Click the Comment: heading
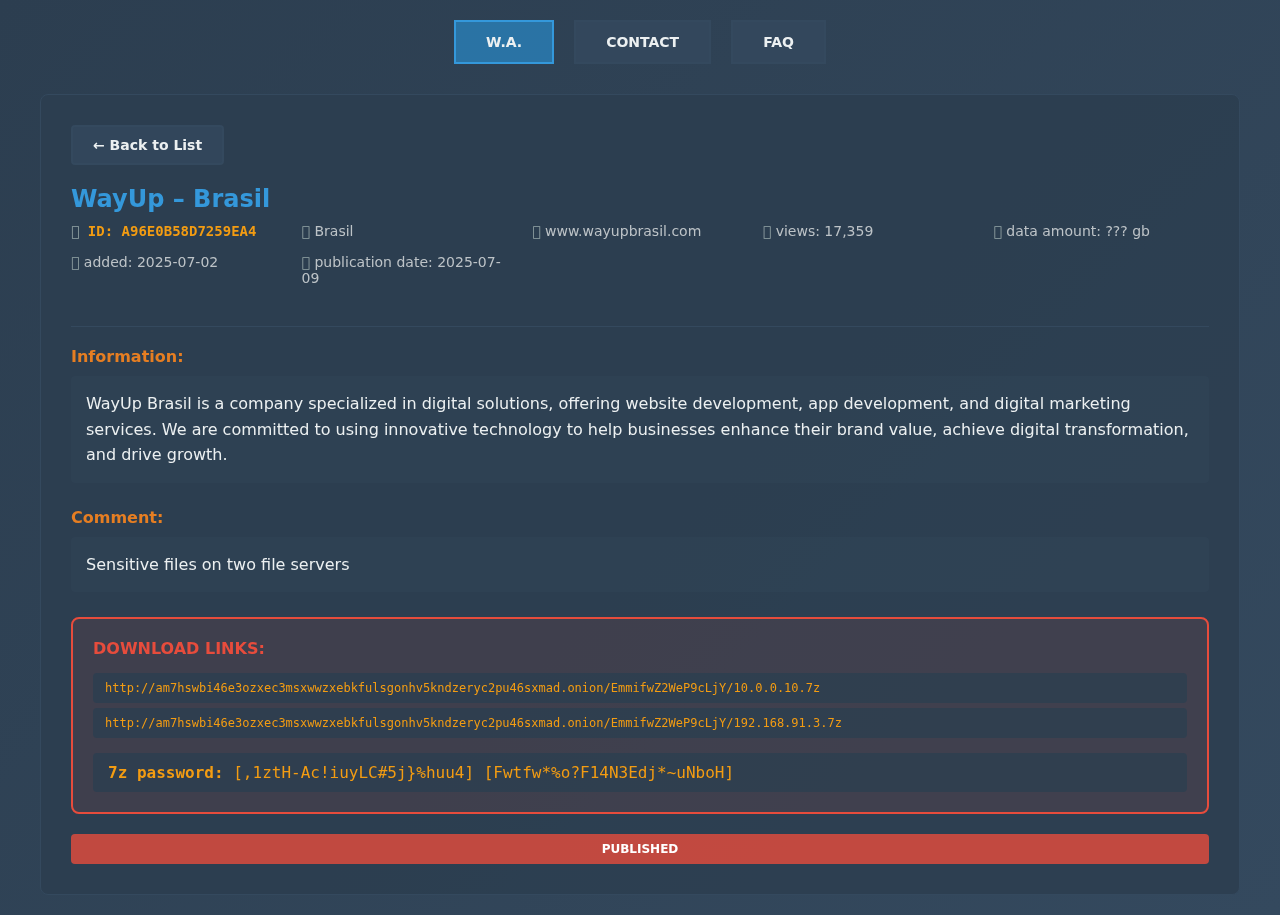Image resolution: width=1280 pixels, height=915 pixels. click(117, 518)
